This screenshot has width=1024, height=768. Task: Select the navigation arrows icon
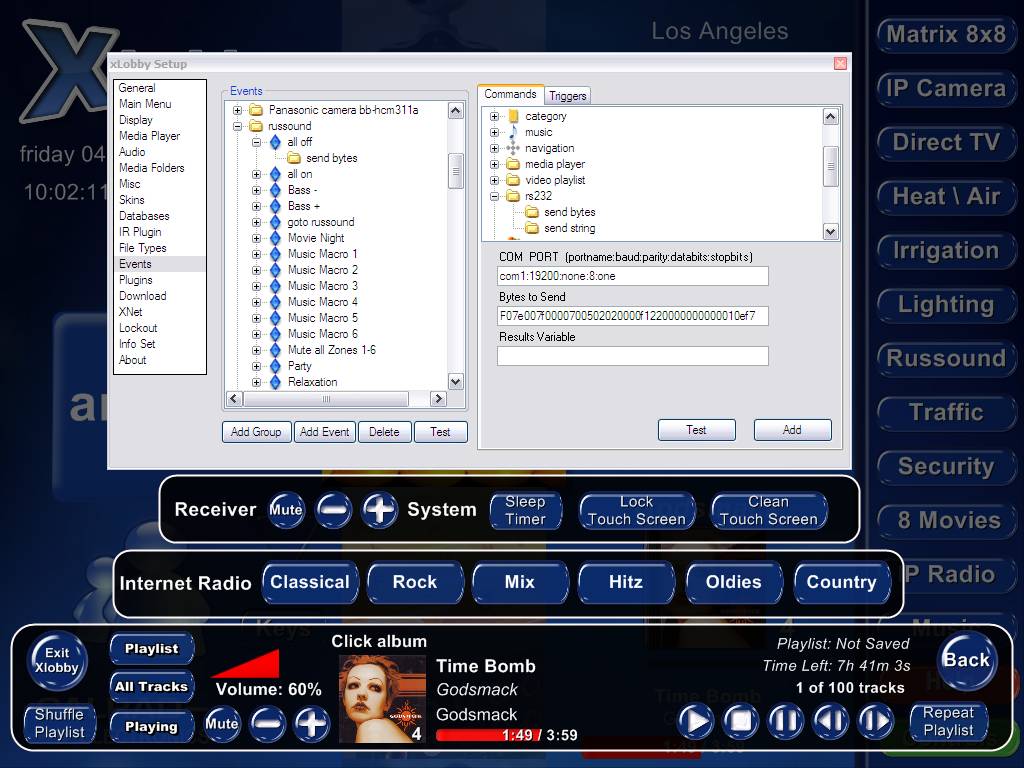(x=513, y=148)
